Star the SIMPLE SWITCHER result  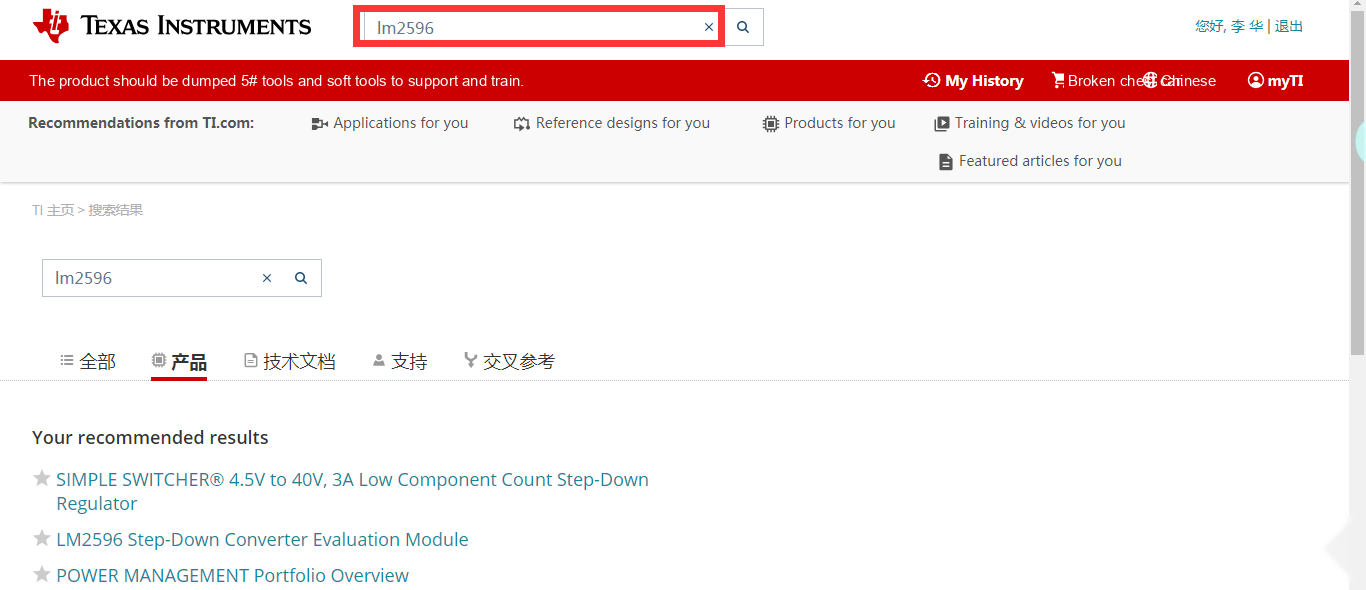click(x=42, y=479)
